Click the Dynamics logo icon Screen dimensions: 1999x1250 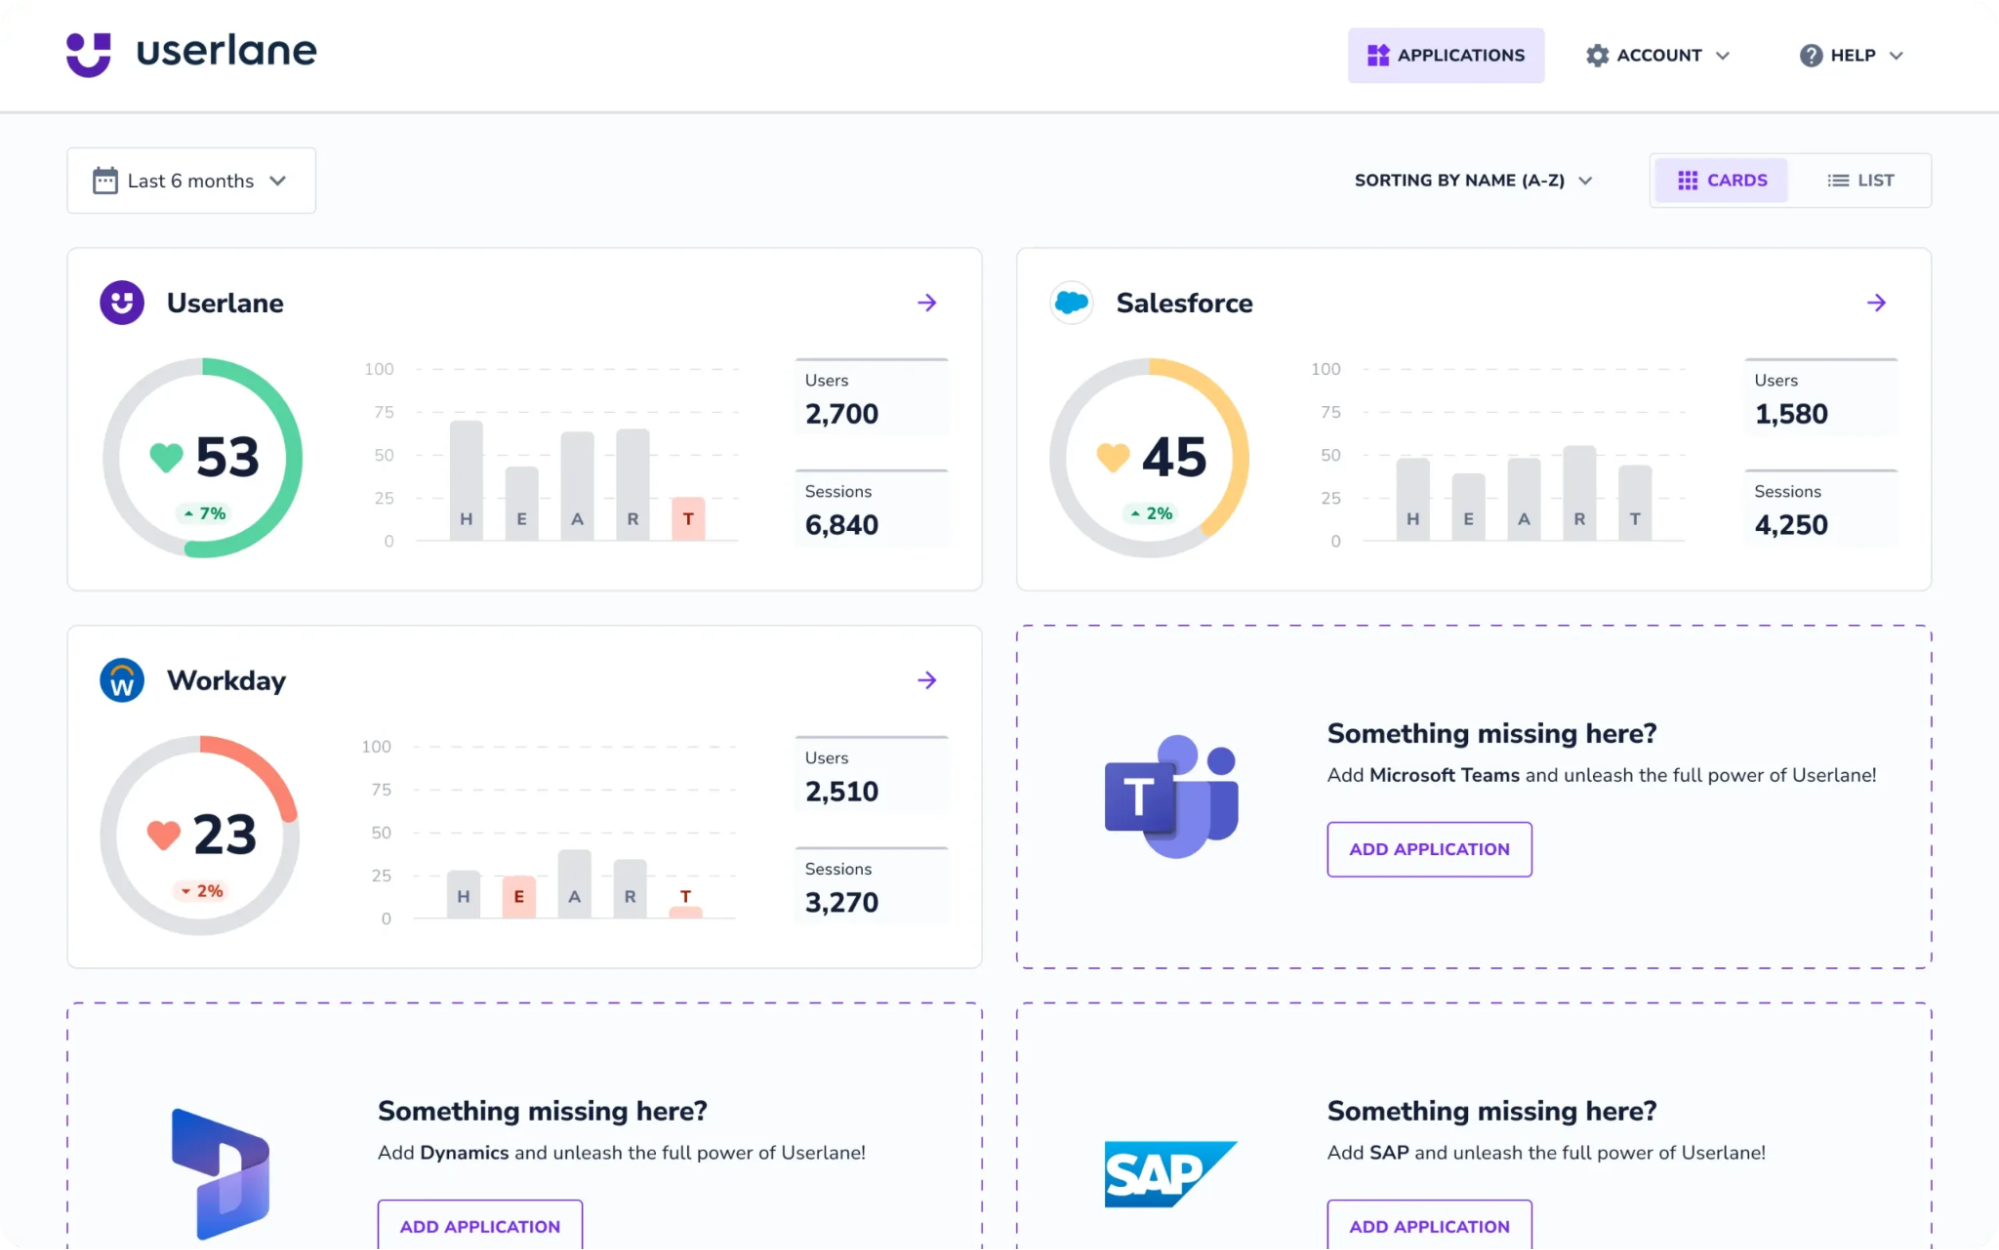click(x=221, y=1174)
